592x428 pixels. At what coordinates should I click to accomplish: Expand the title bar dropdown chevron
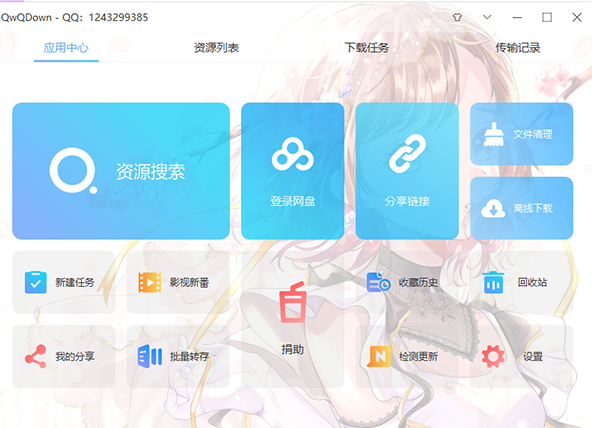pos(487,17)
